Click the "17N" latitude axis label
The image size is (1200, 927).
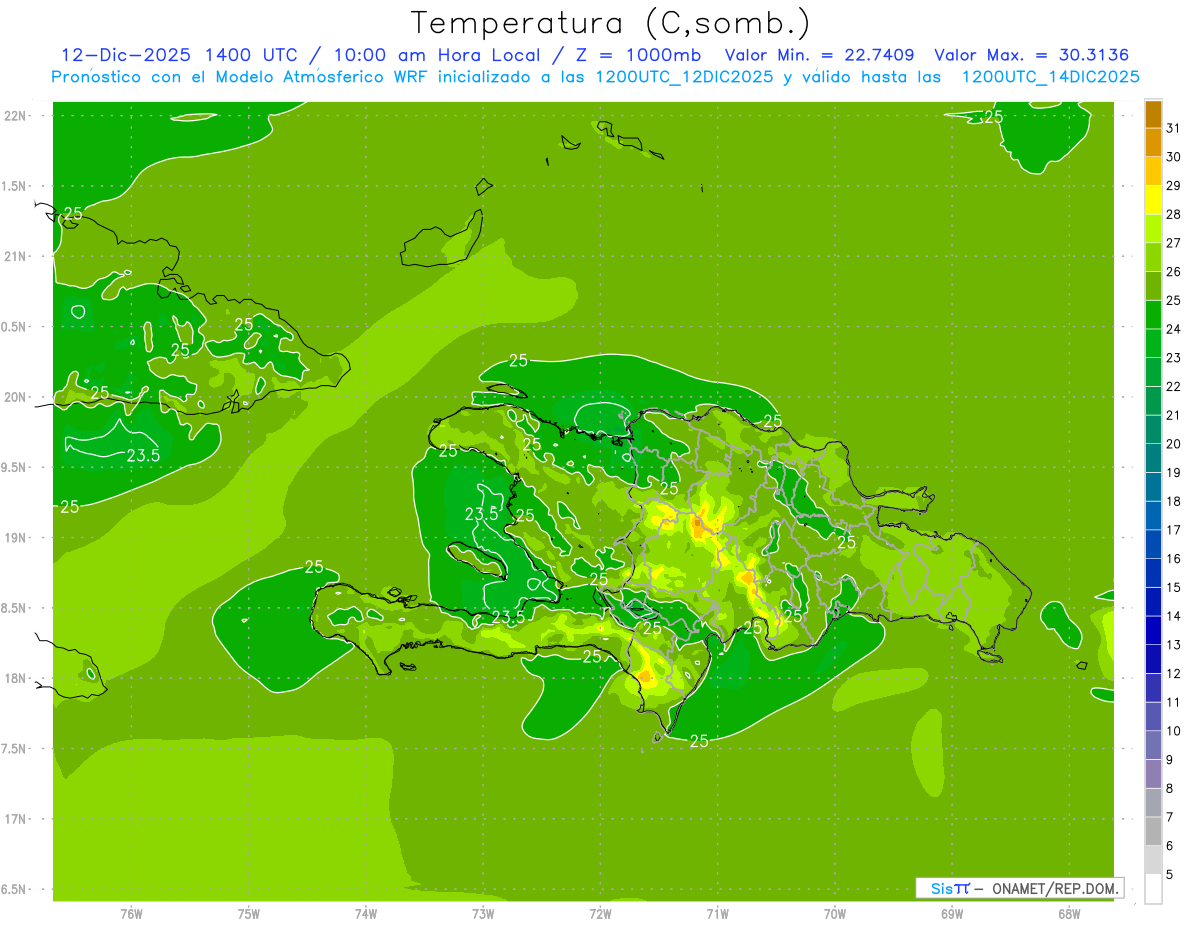point(15,819)
